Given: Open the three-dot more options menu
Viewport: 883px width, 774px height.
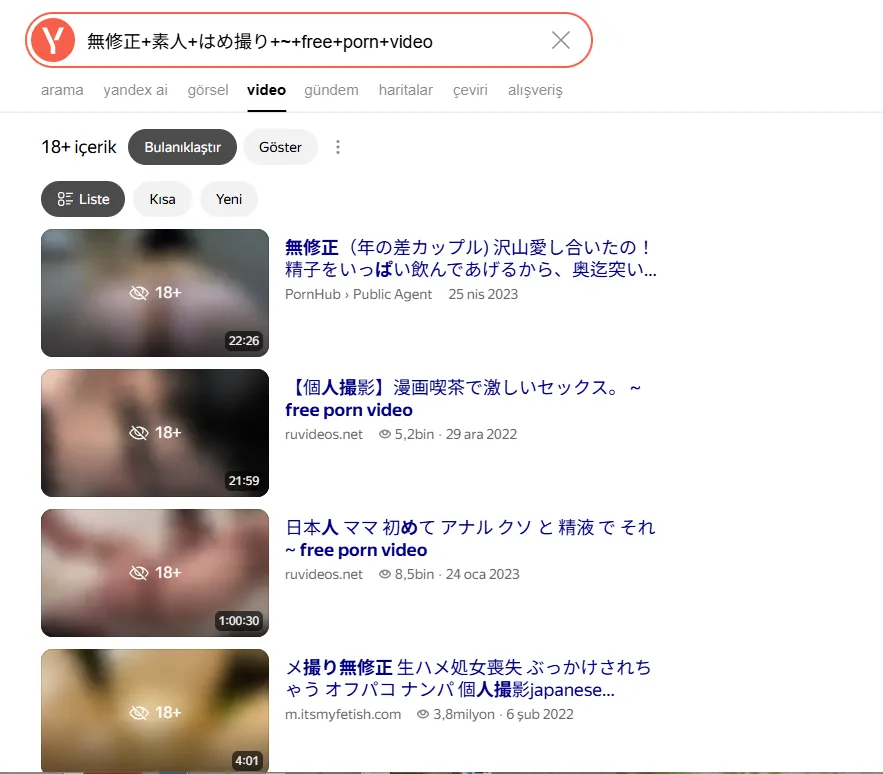Looking at the screenshot, I should 338,147.
